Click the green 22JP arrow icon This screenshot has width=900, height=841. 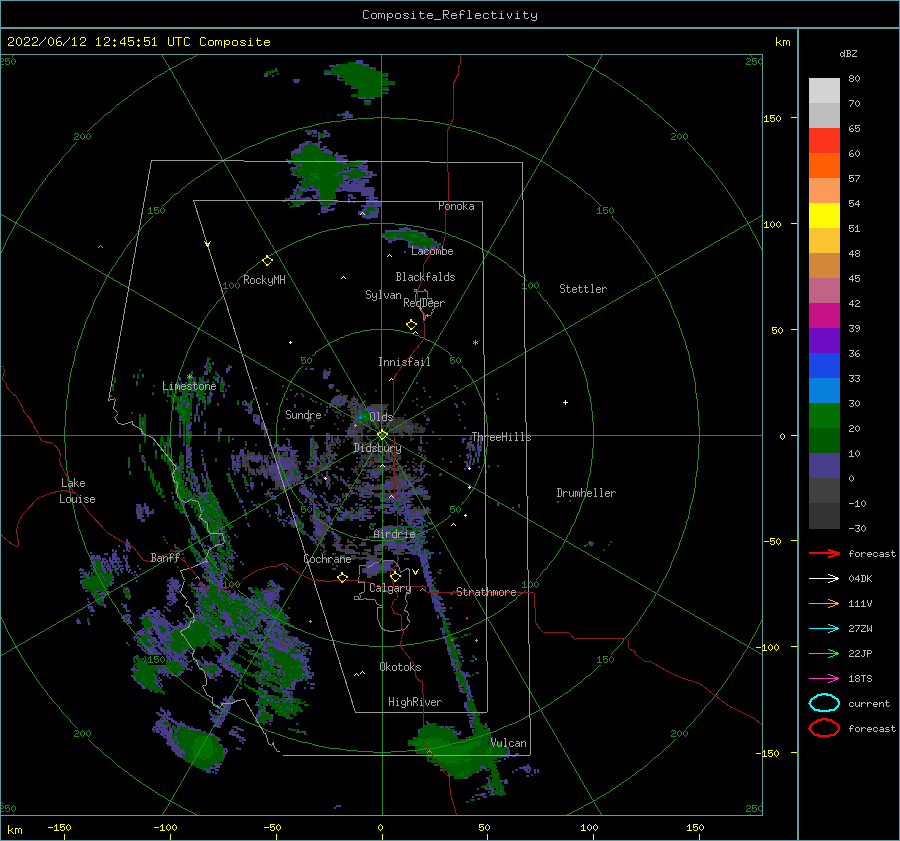point(824,653)
